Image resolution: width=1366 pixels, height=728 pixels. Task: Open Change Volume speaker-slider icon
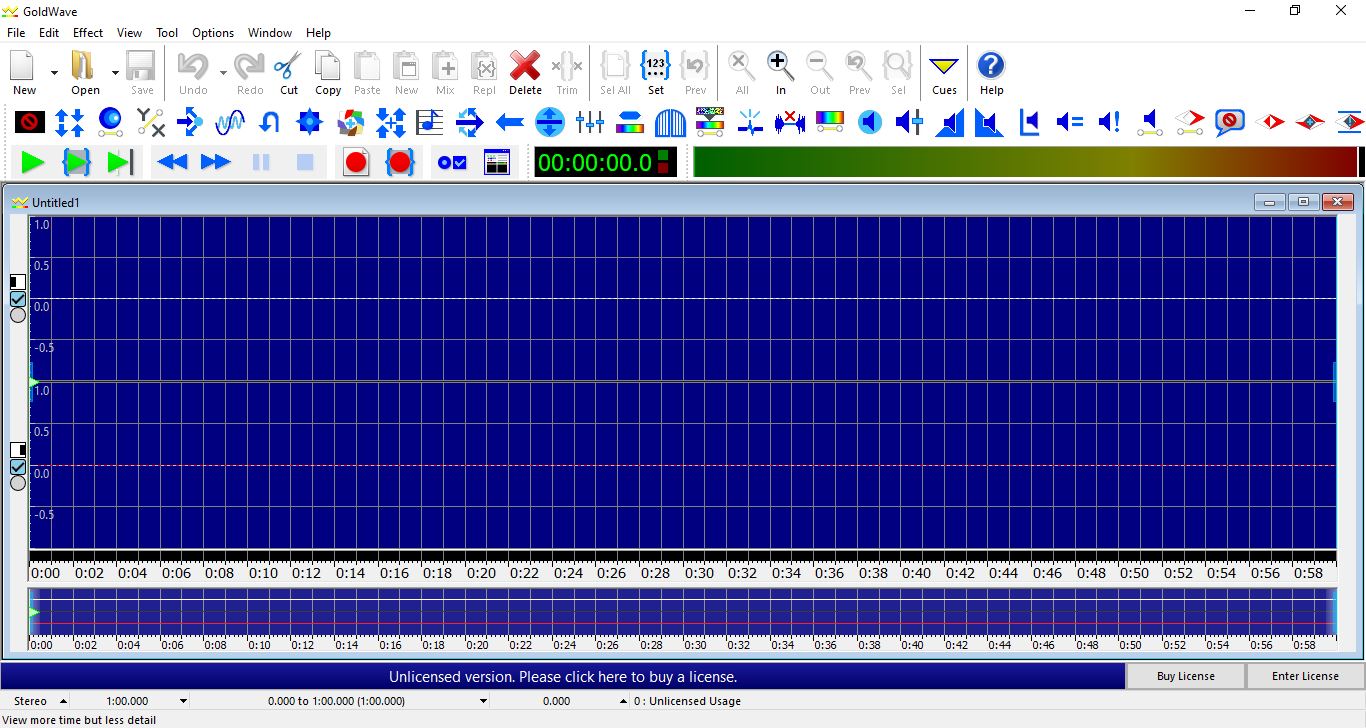point(910,123)
